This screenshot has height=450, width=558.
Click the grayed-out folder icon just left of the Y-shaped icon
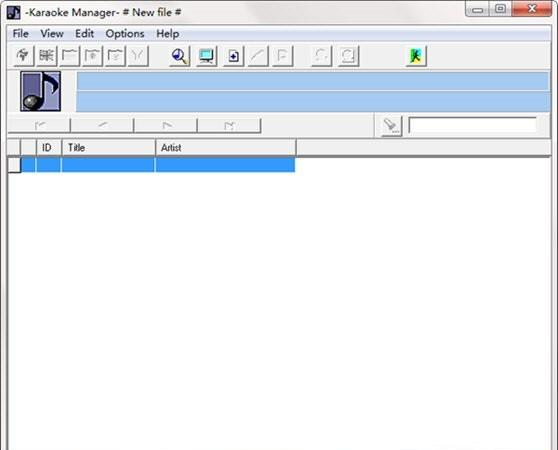[115, 56]
